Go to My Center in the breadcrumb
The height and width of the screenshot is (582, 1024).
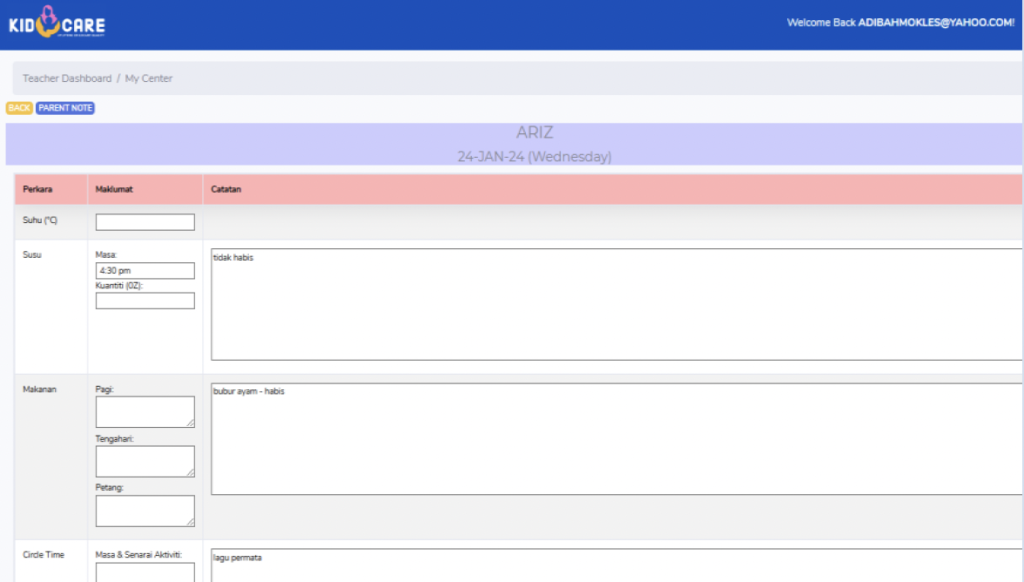click(149, 78)
